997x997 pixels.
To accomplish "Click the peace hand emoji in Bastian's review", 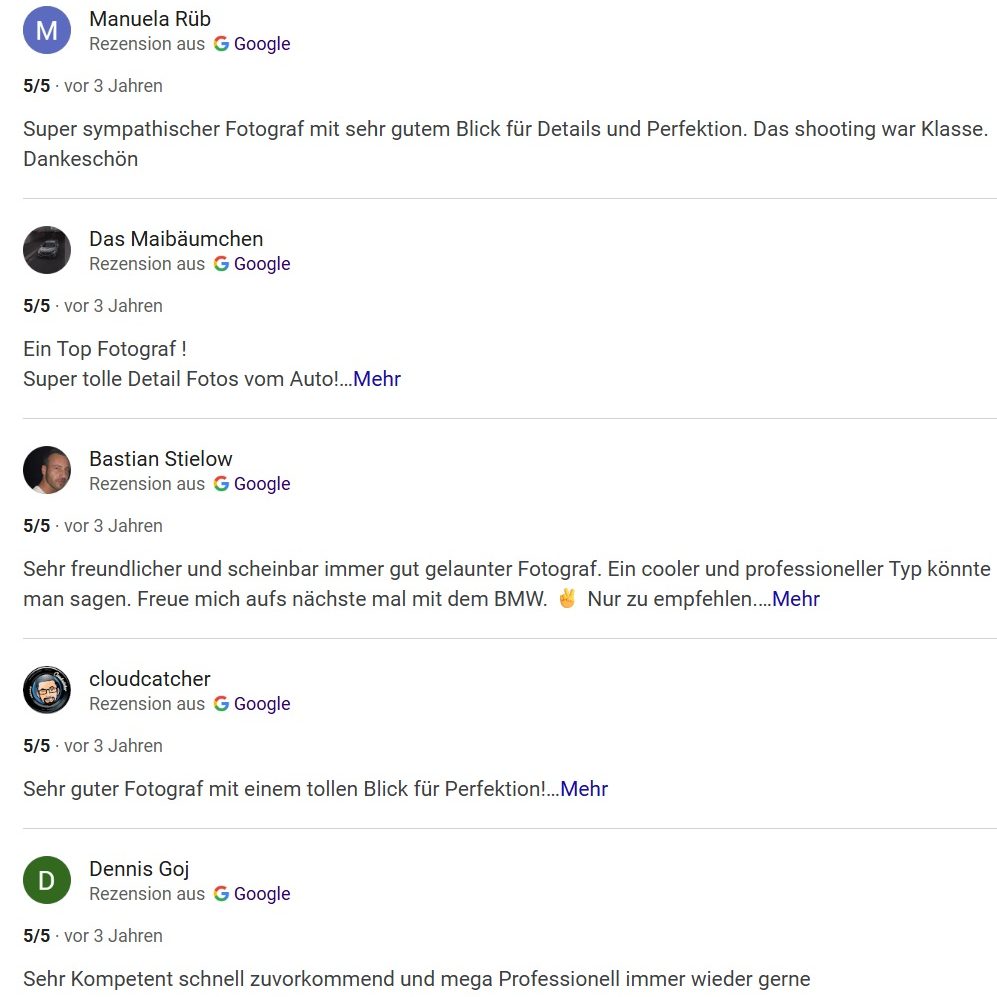I will (567, 599).
